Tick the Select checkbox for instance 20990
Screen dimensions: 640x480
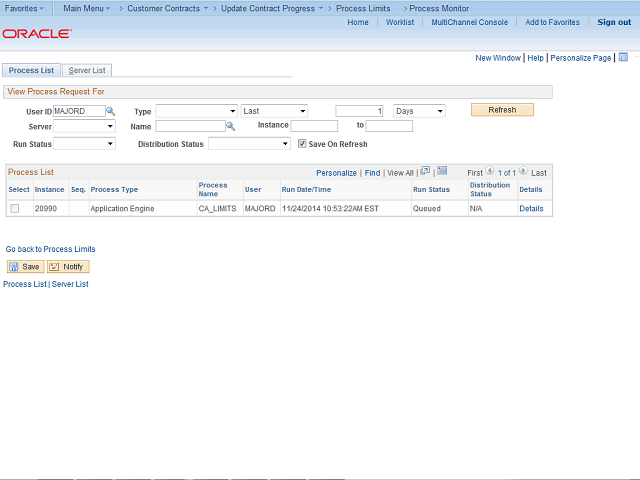coord(15,209)
